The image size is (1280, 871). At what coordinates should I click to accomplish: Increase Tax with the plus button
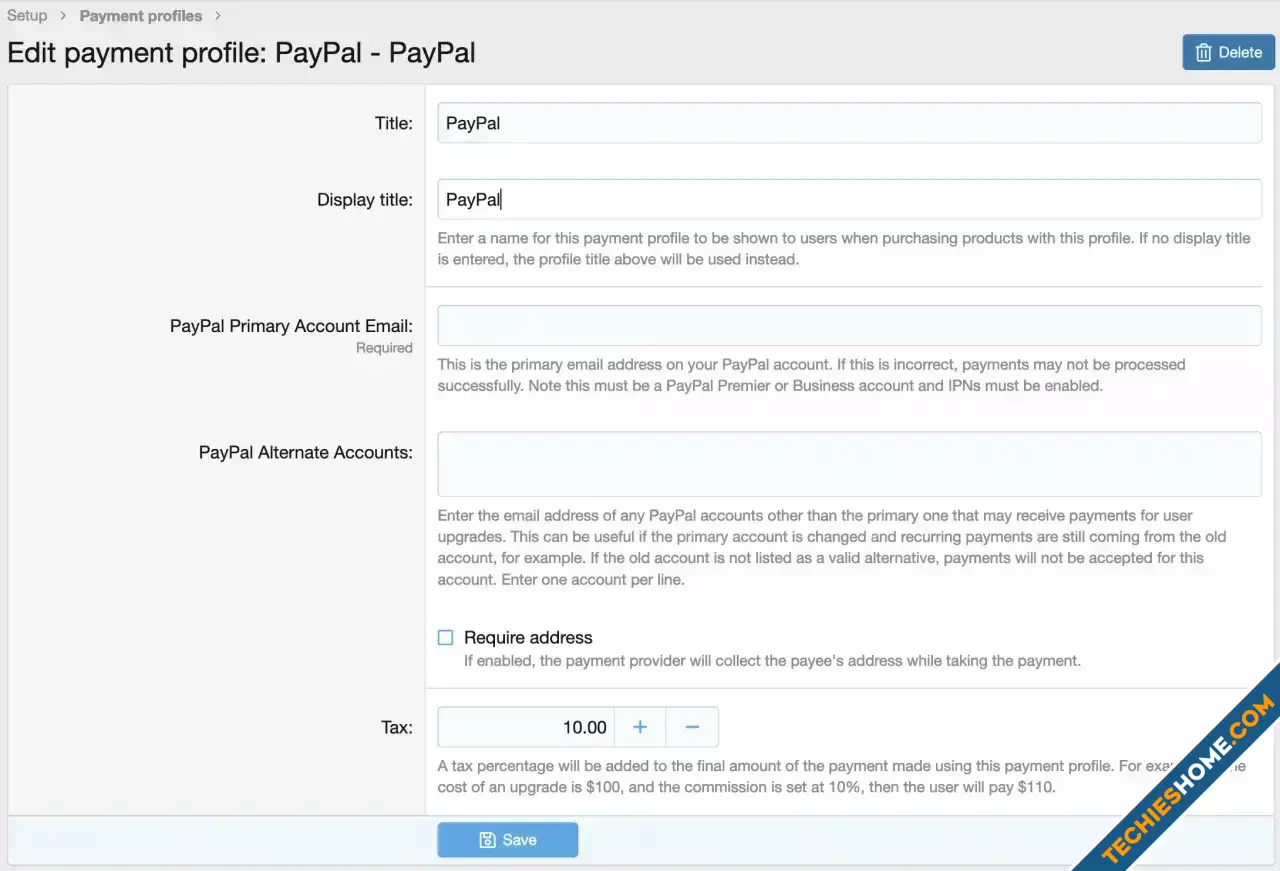point(640,727)
